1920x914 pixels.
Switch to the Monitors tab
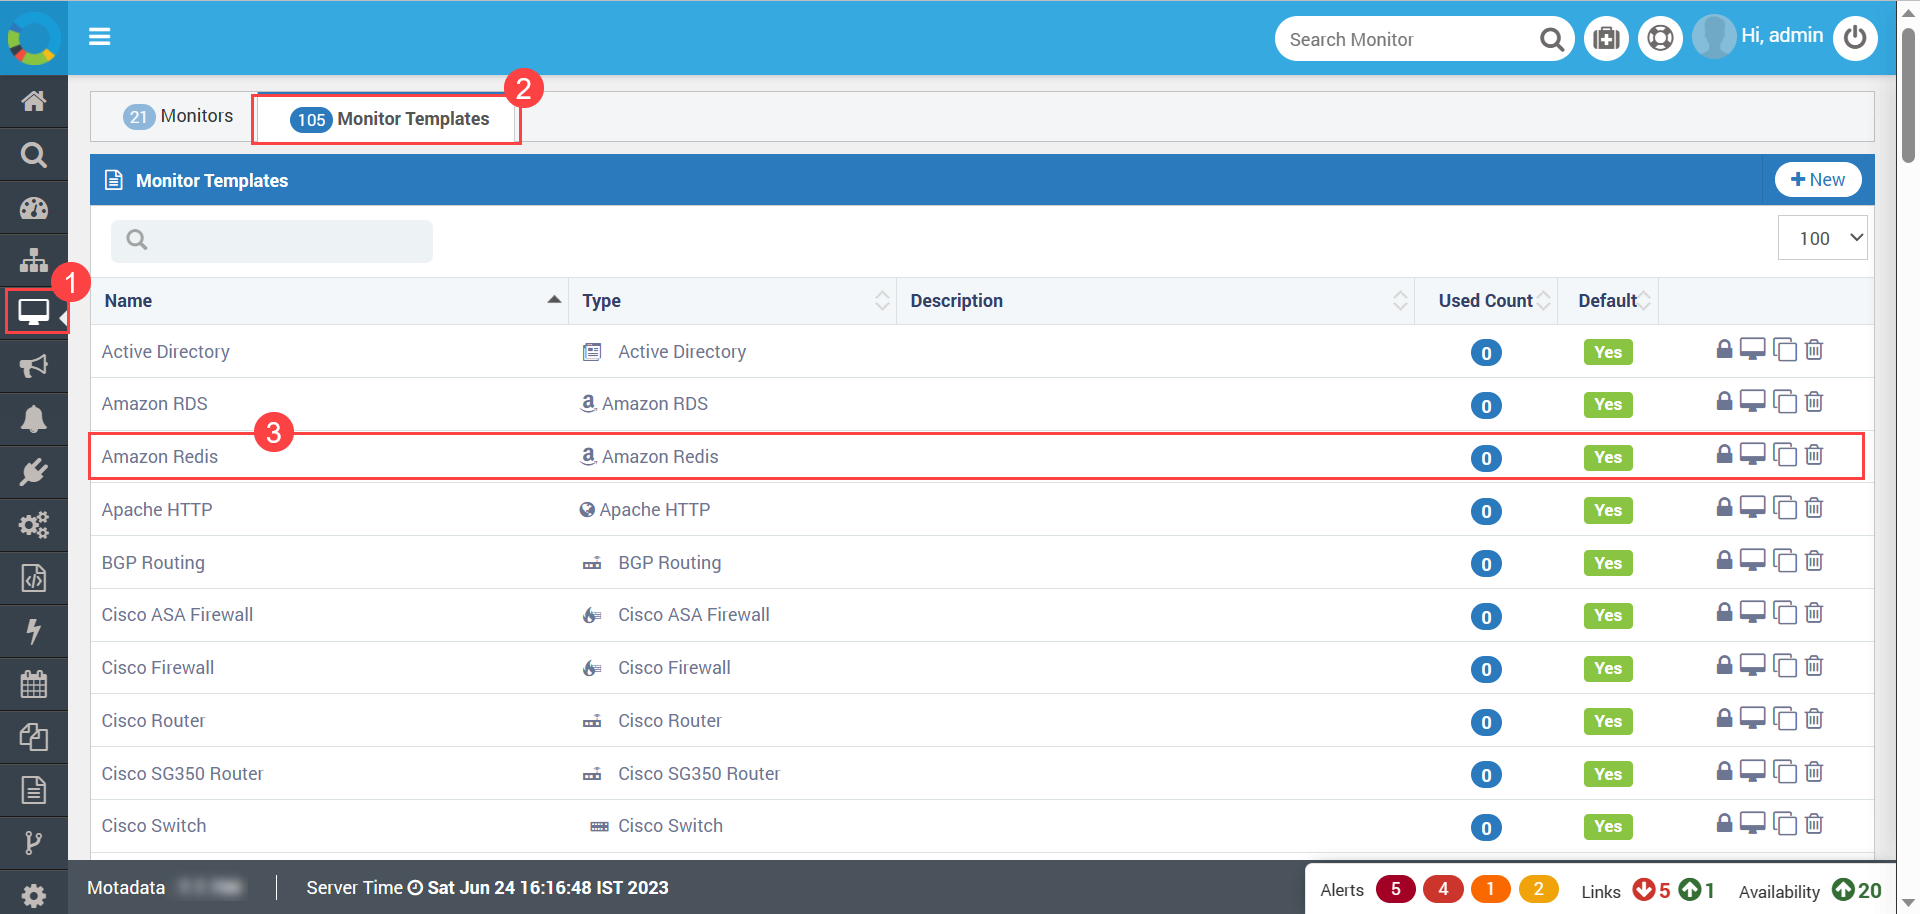pos(178,117)
